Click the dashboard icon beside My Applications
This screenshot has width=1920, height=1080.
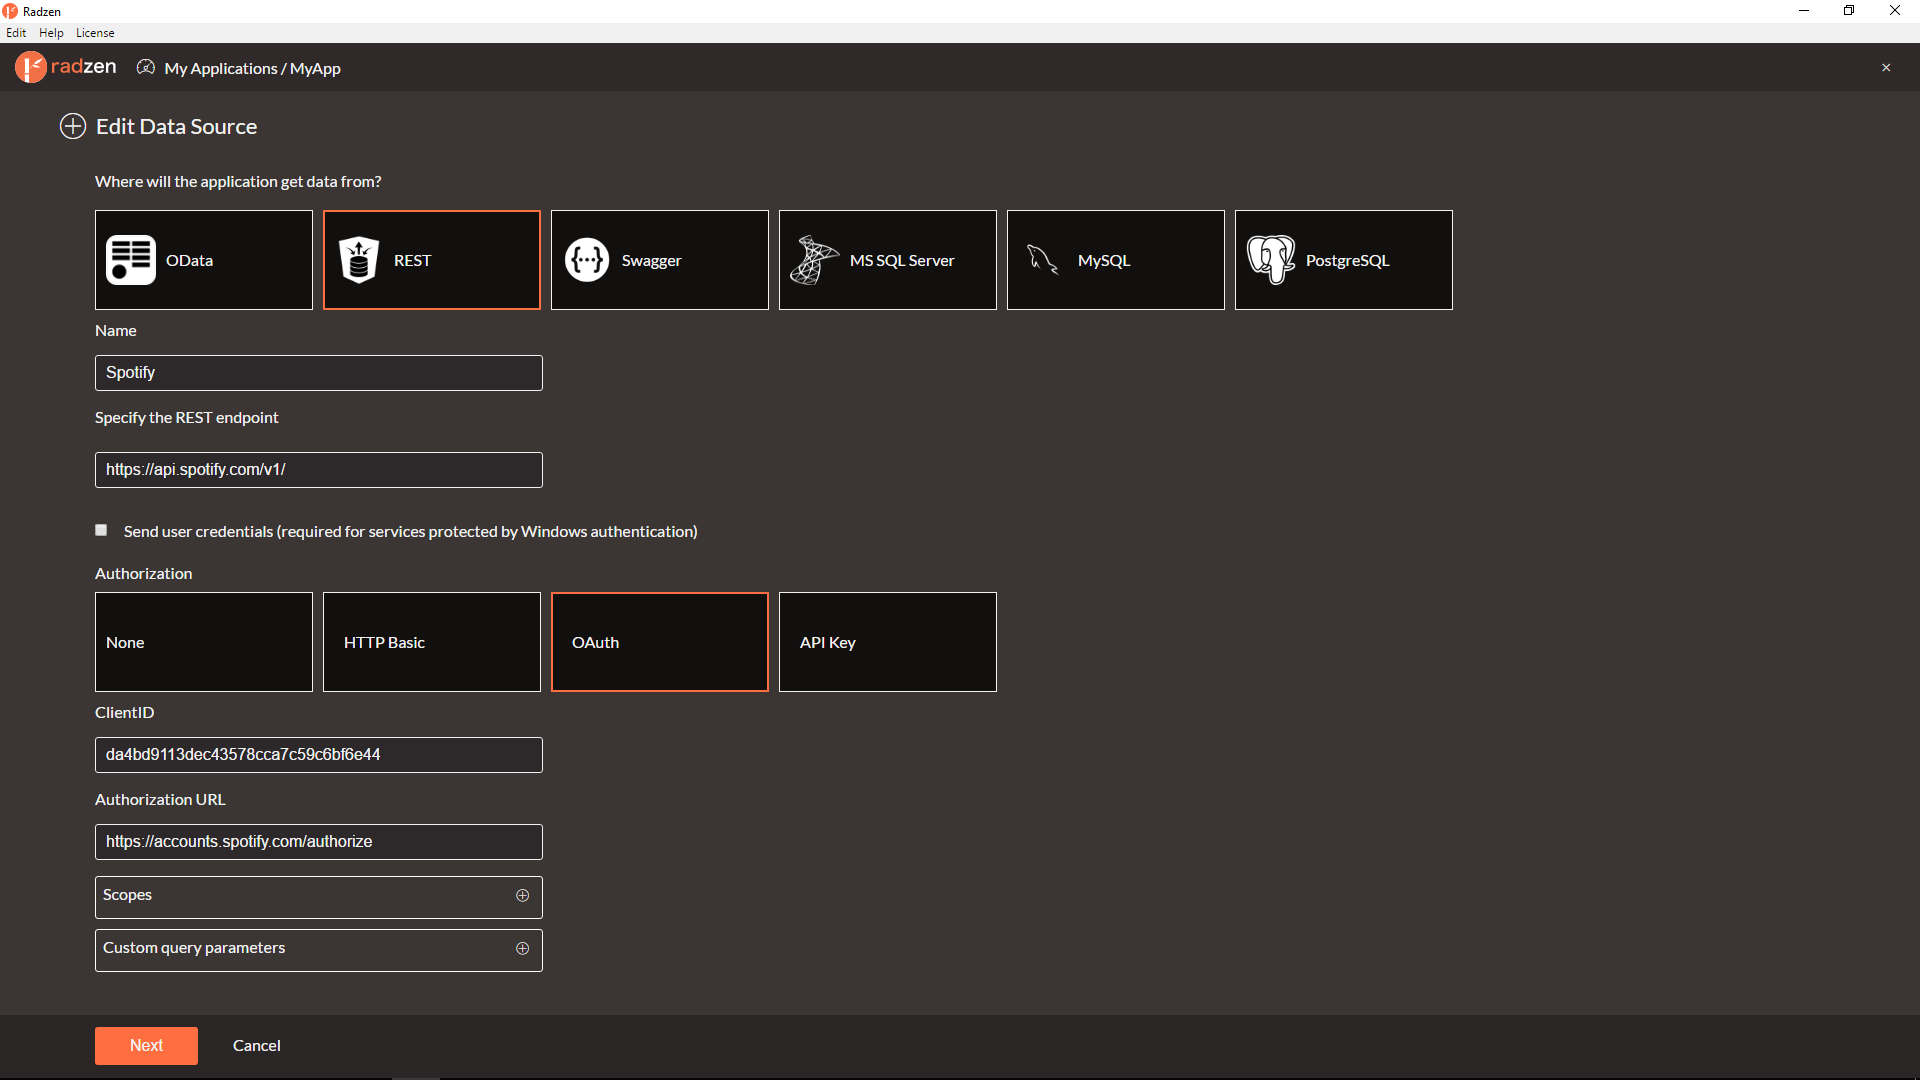[146, 67]
